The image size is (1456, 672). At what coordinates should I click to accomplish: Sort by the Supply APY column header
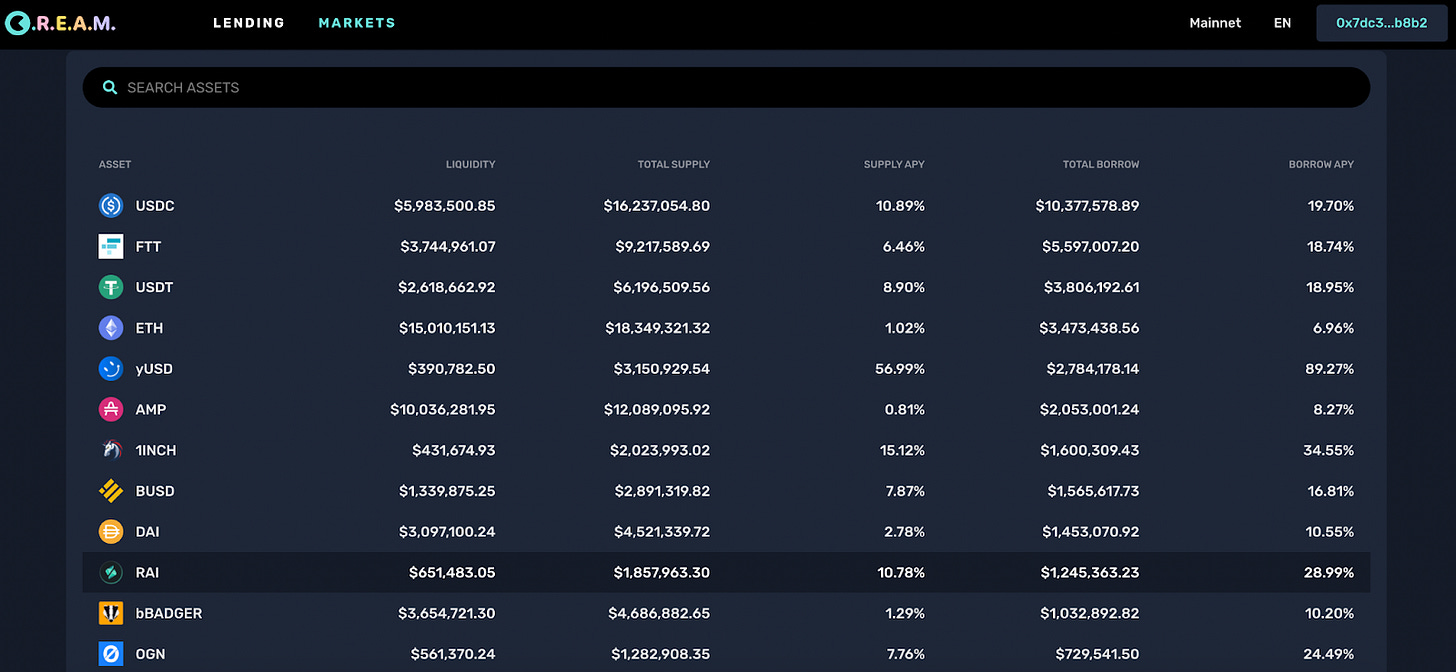pos(894,164)
